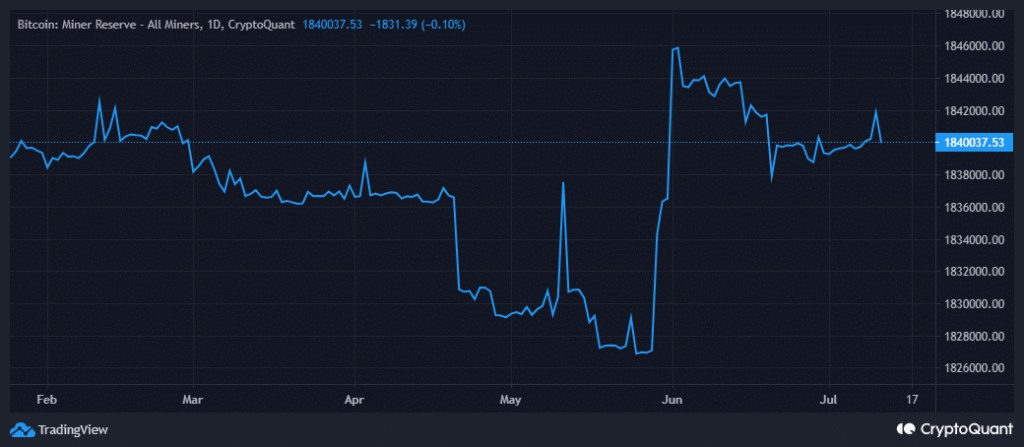The width and height of the screenshot is (1024, 447).
Task: Click the TradingView logo icon
Action: pyautogui.click(x=25, y=429)
